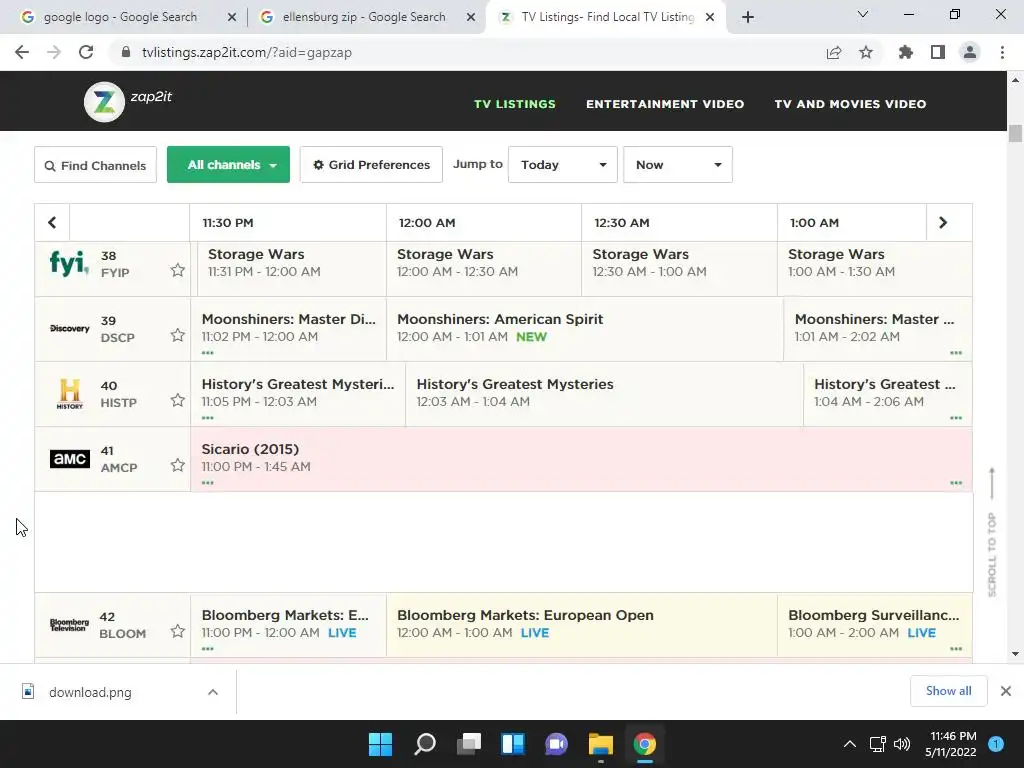
Task: Favorite the HISTP channel 40 star
Action: [x=178, y=400]
